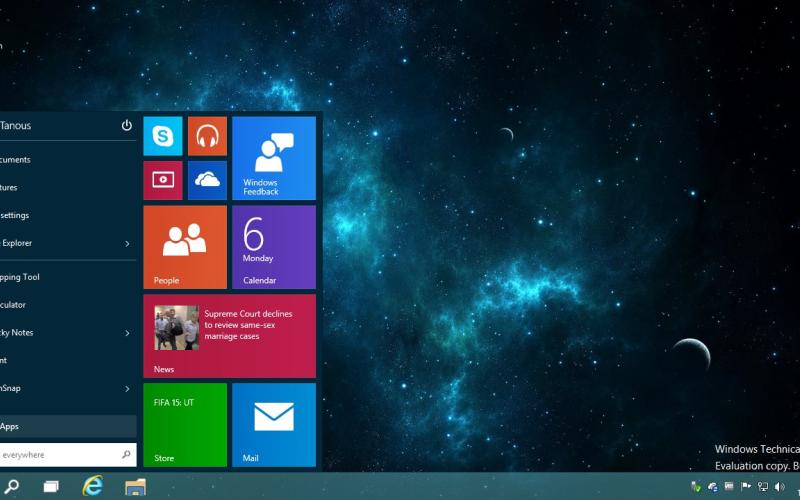The height and width of the screenshot is (500, 800).
Task: Expand the Snap item's submenu arrow
Action: [127, 388]
